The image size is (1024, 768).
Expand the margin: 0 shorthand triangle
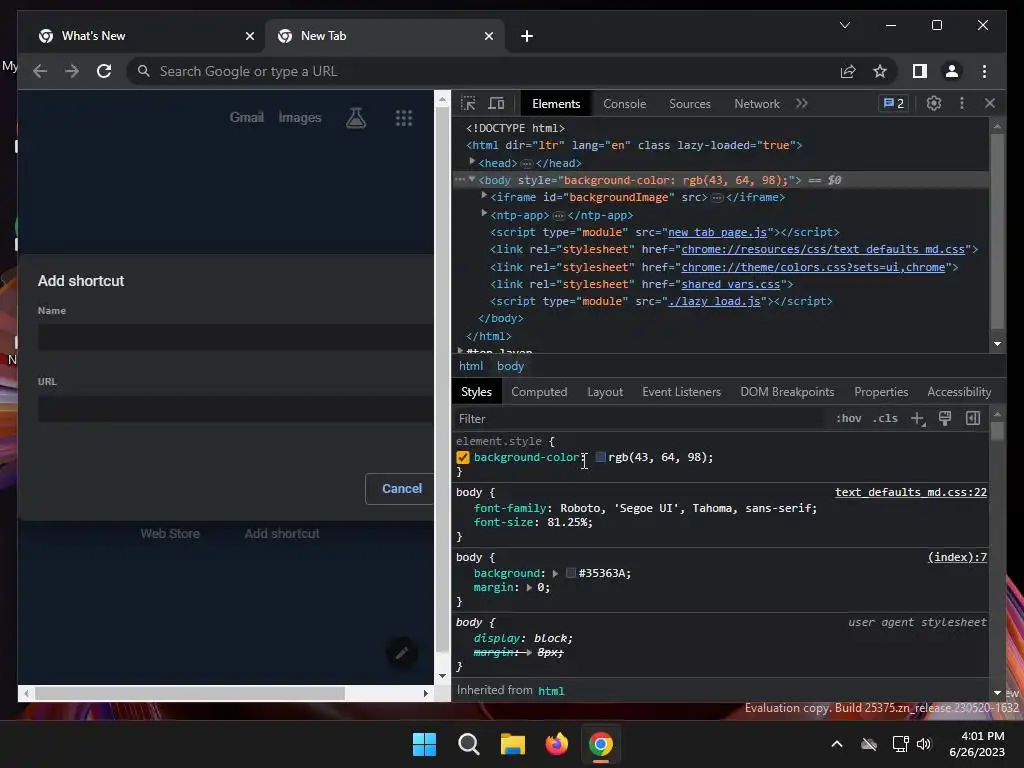point(529,587)
